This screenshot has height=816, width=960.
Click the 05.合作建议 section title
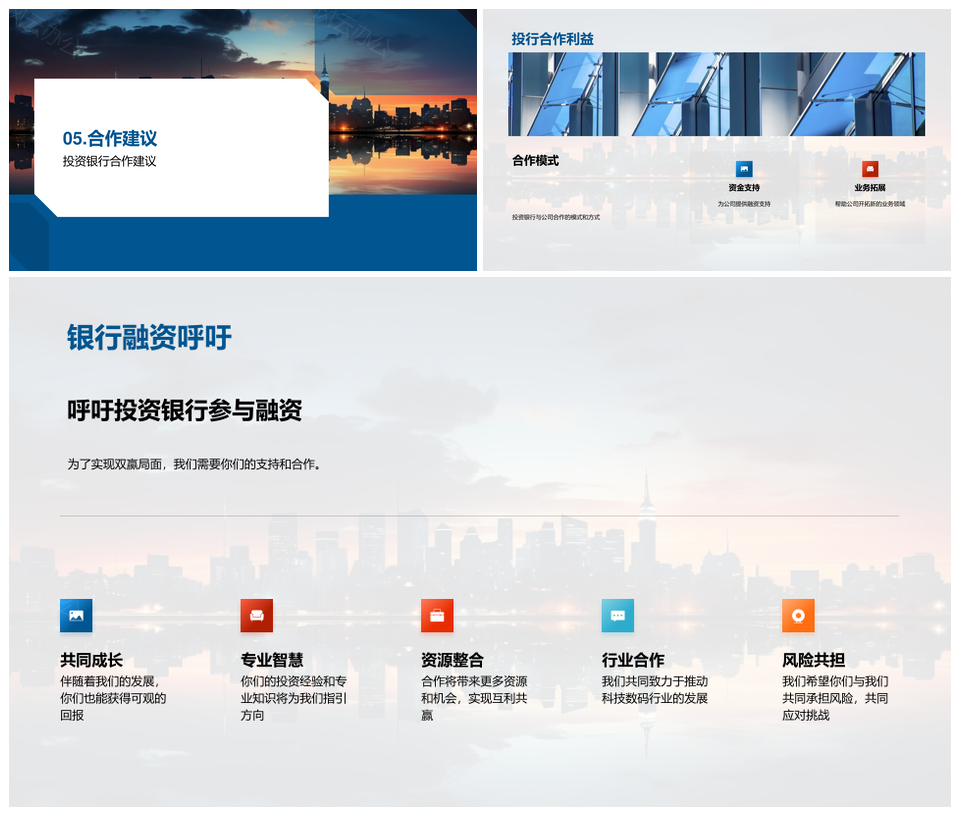(110, 139)
